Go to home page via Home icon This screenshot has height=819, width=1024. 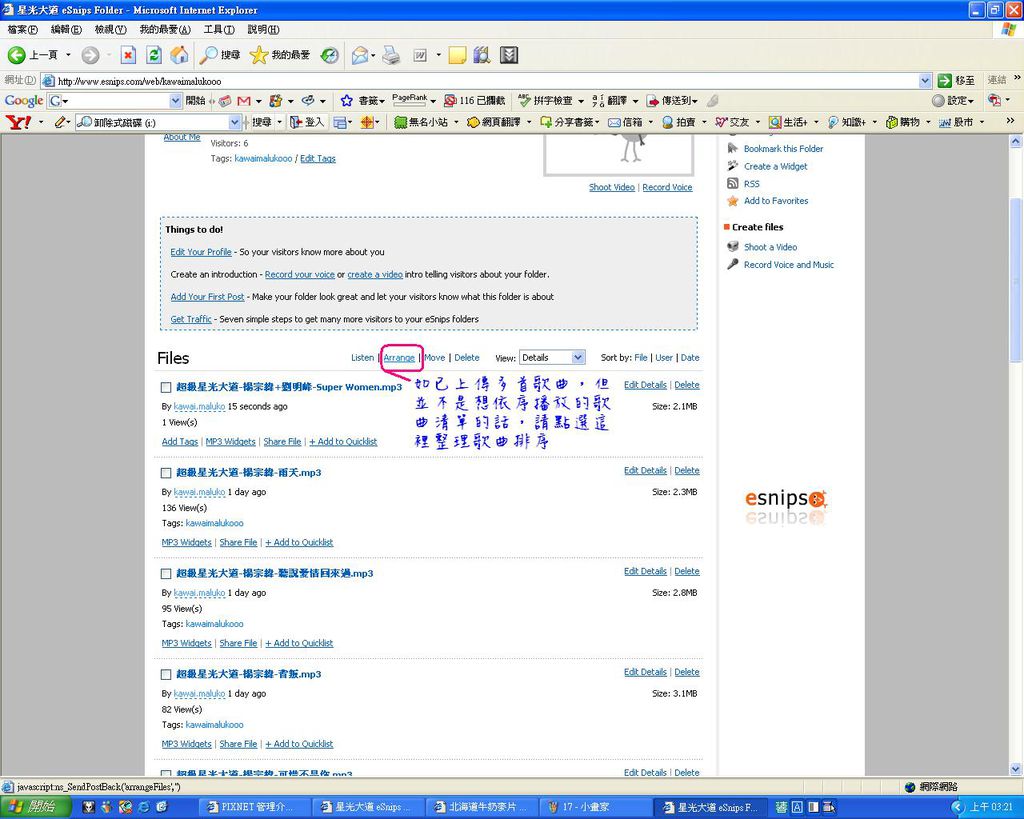(179, 56)
